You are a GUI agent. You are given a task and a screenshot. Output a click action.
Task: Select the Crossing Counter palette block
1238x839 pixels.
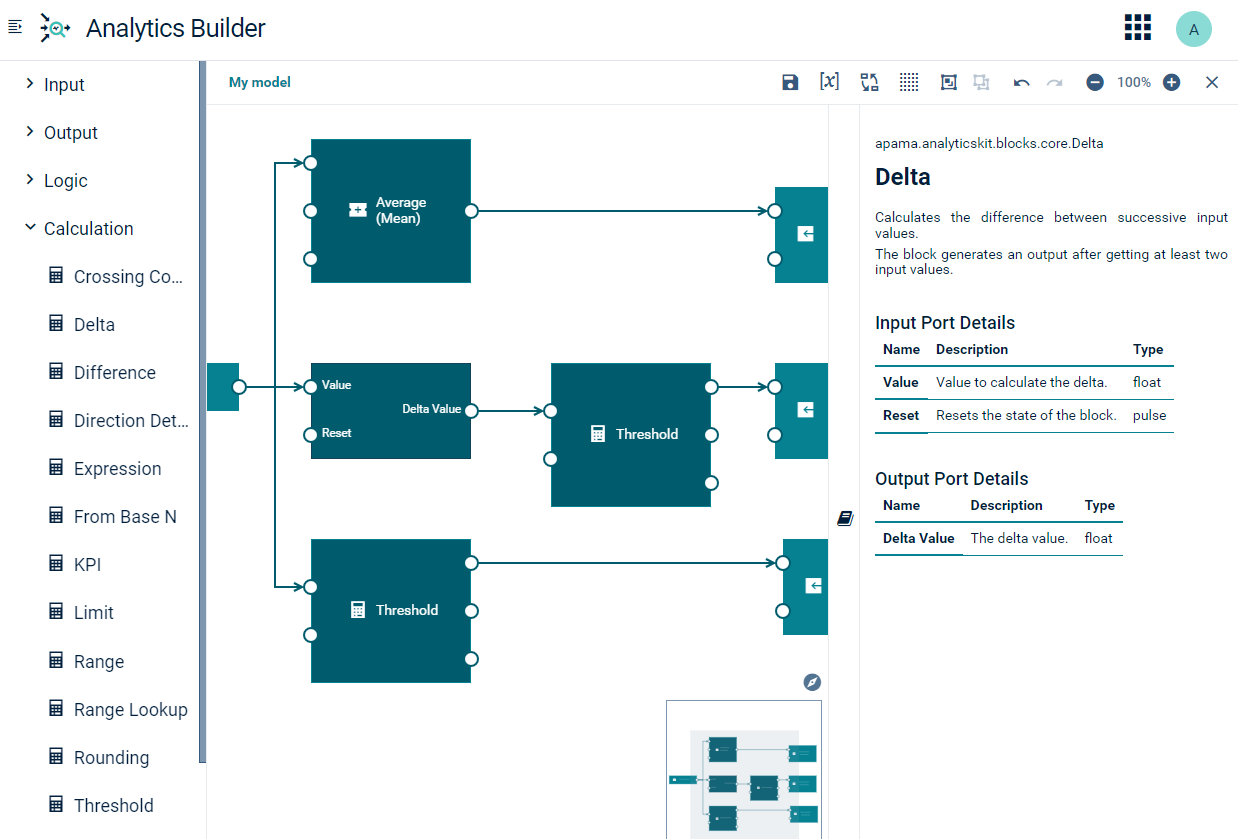(117, 277)
